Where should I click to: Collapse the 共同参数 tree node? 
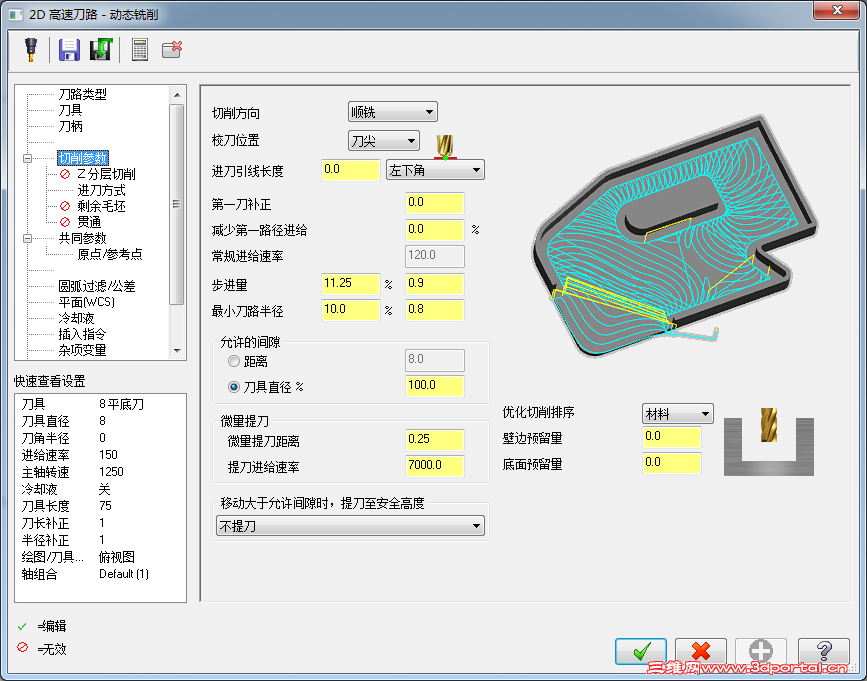click(x=27, y=239)
